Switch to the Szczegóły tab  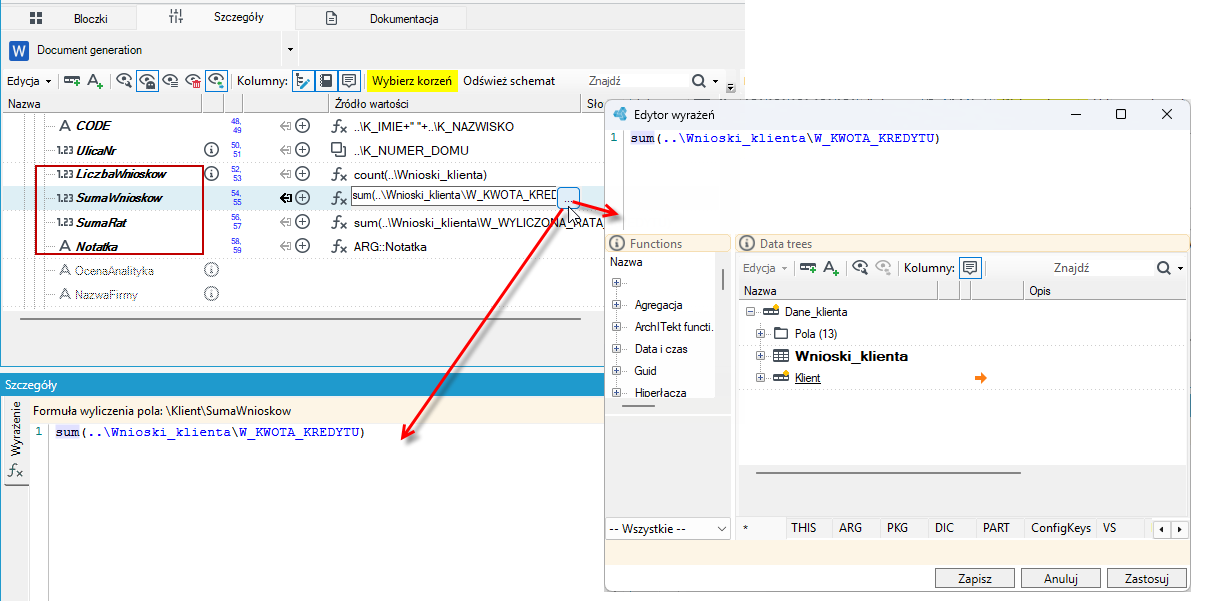pyautogui.click(x=215, y=17)
